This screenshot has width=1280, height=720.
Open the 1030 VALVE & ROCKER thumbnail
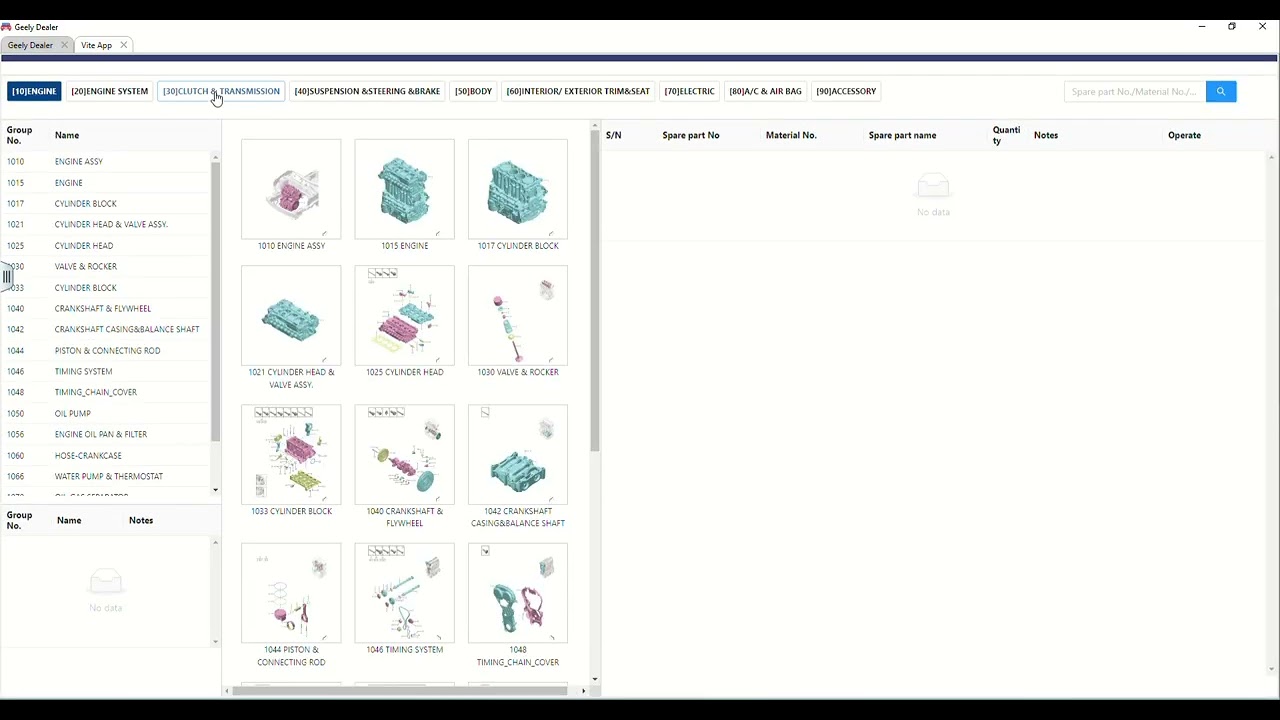(518, 315)
